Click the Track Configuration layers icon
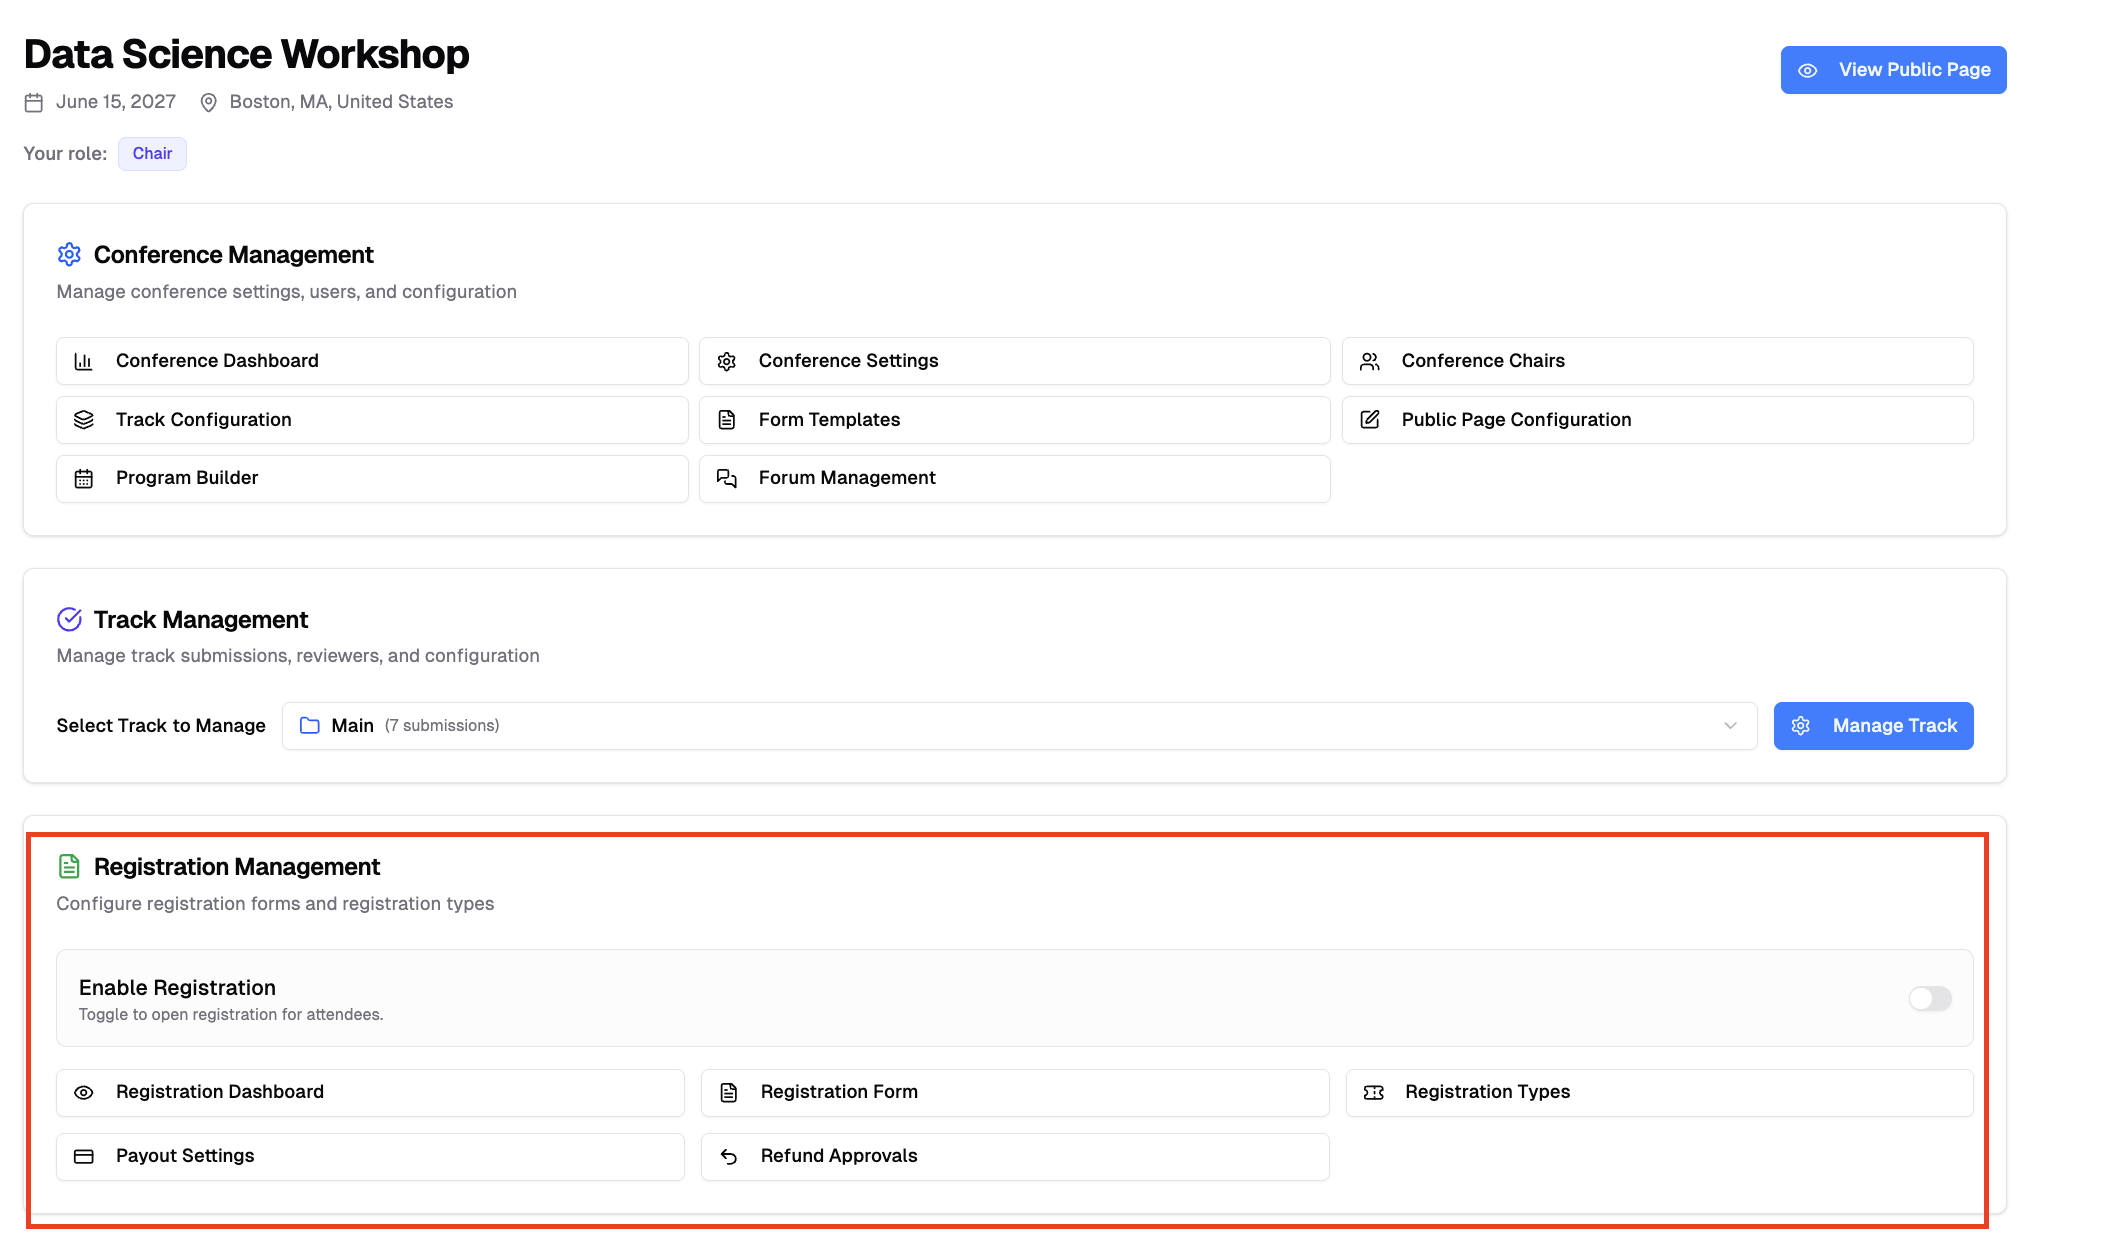 84,420
